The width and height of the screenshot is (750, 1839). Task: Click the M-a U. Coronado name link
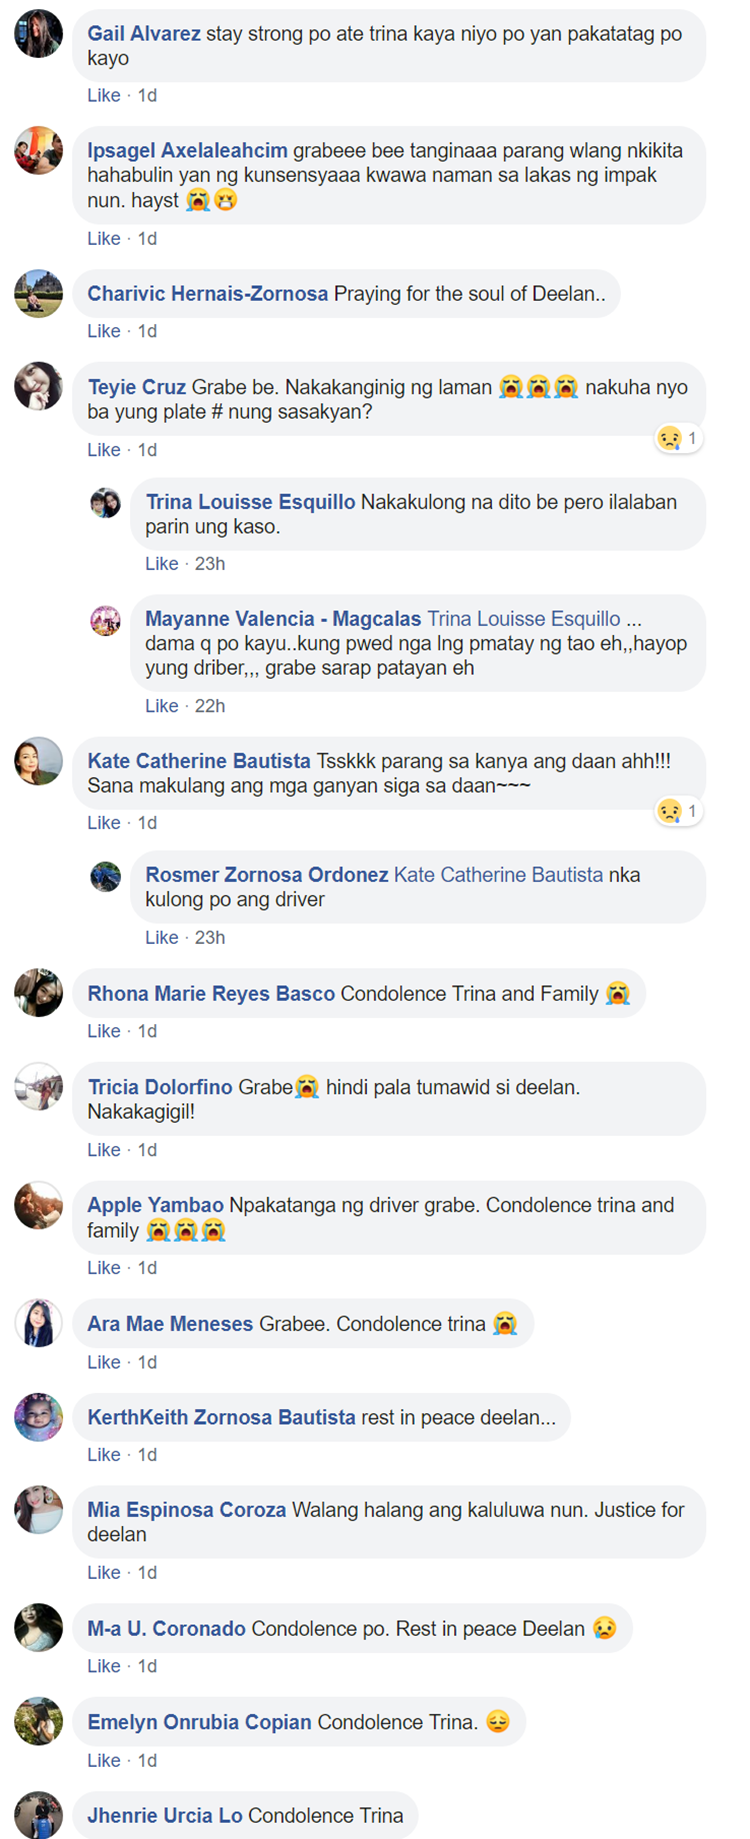coord(166,1629)
